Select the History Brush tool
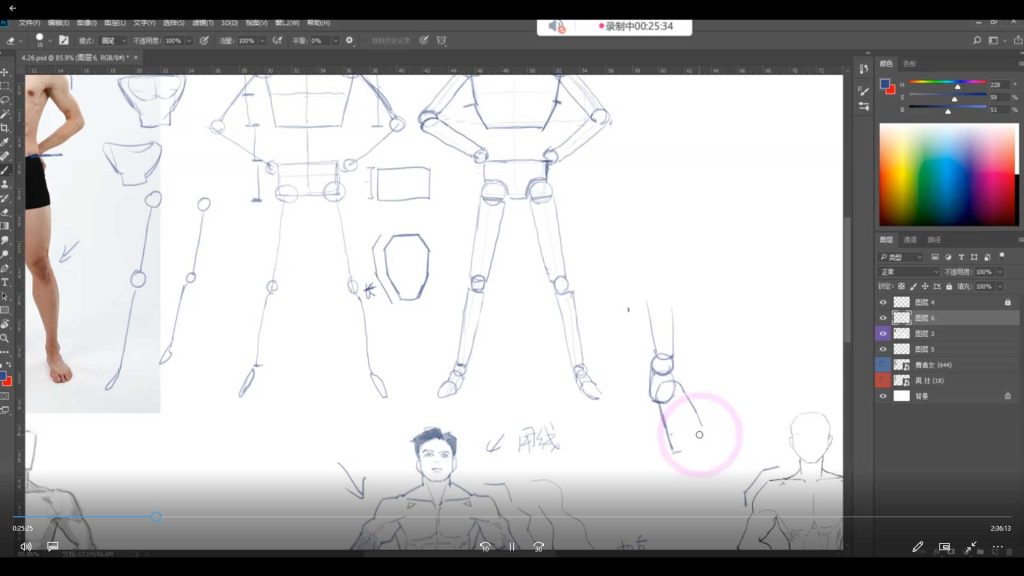The image size is (1024, 576). tap(5, 199)
